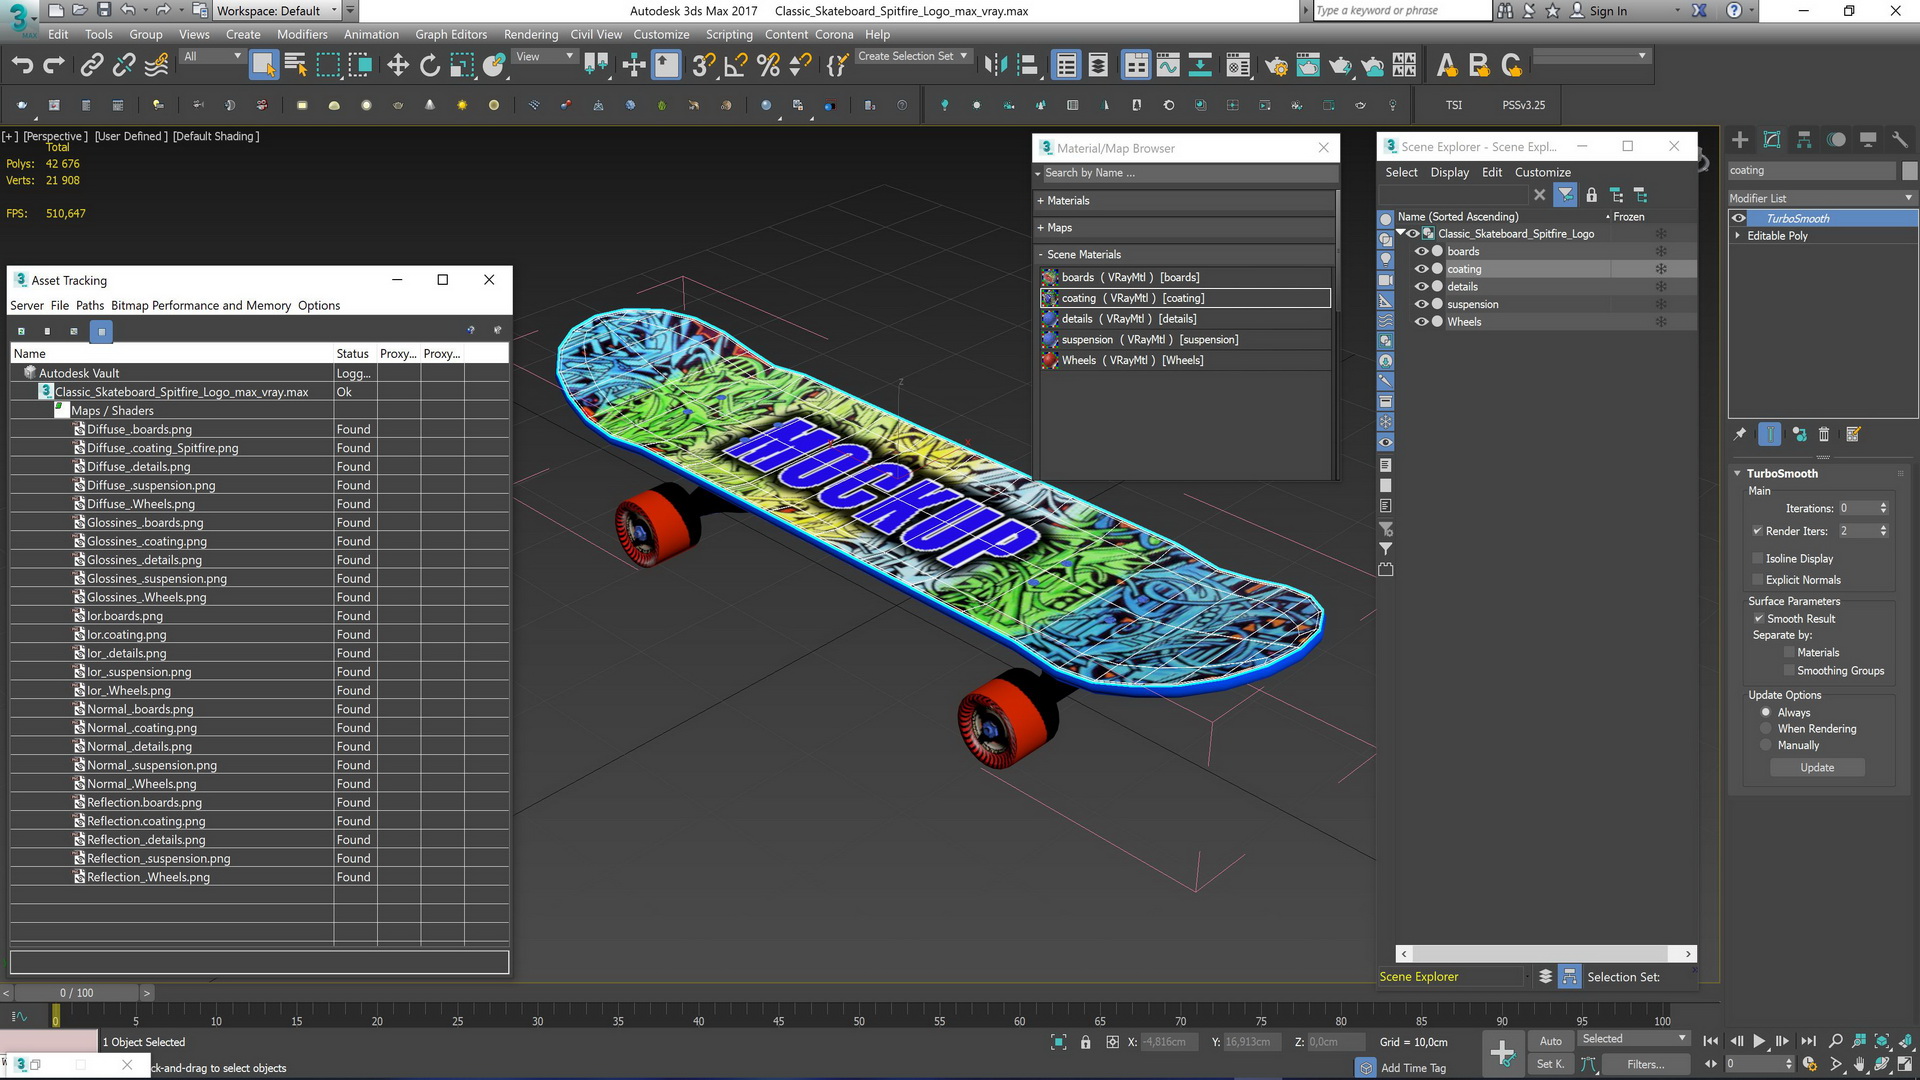Toggle the TurboSmooth modifier eye icon
Image resolution: width=1920 pixels, height=1080 pixels.
(1739, 218)
